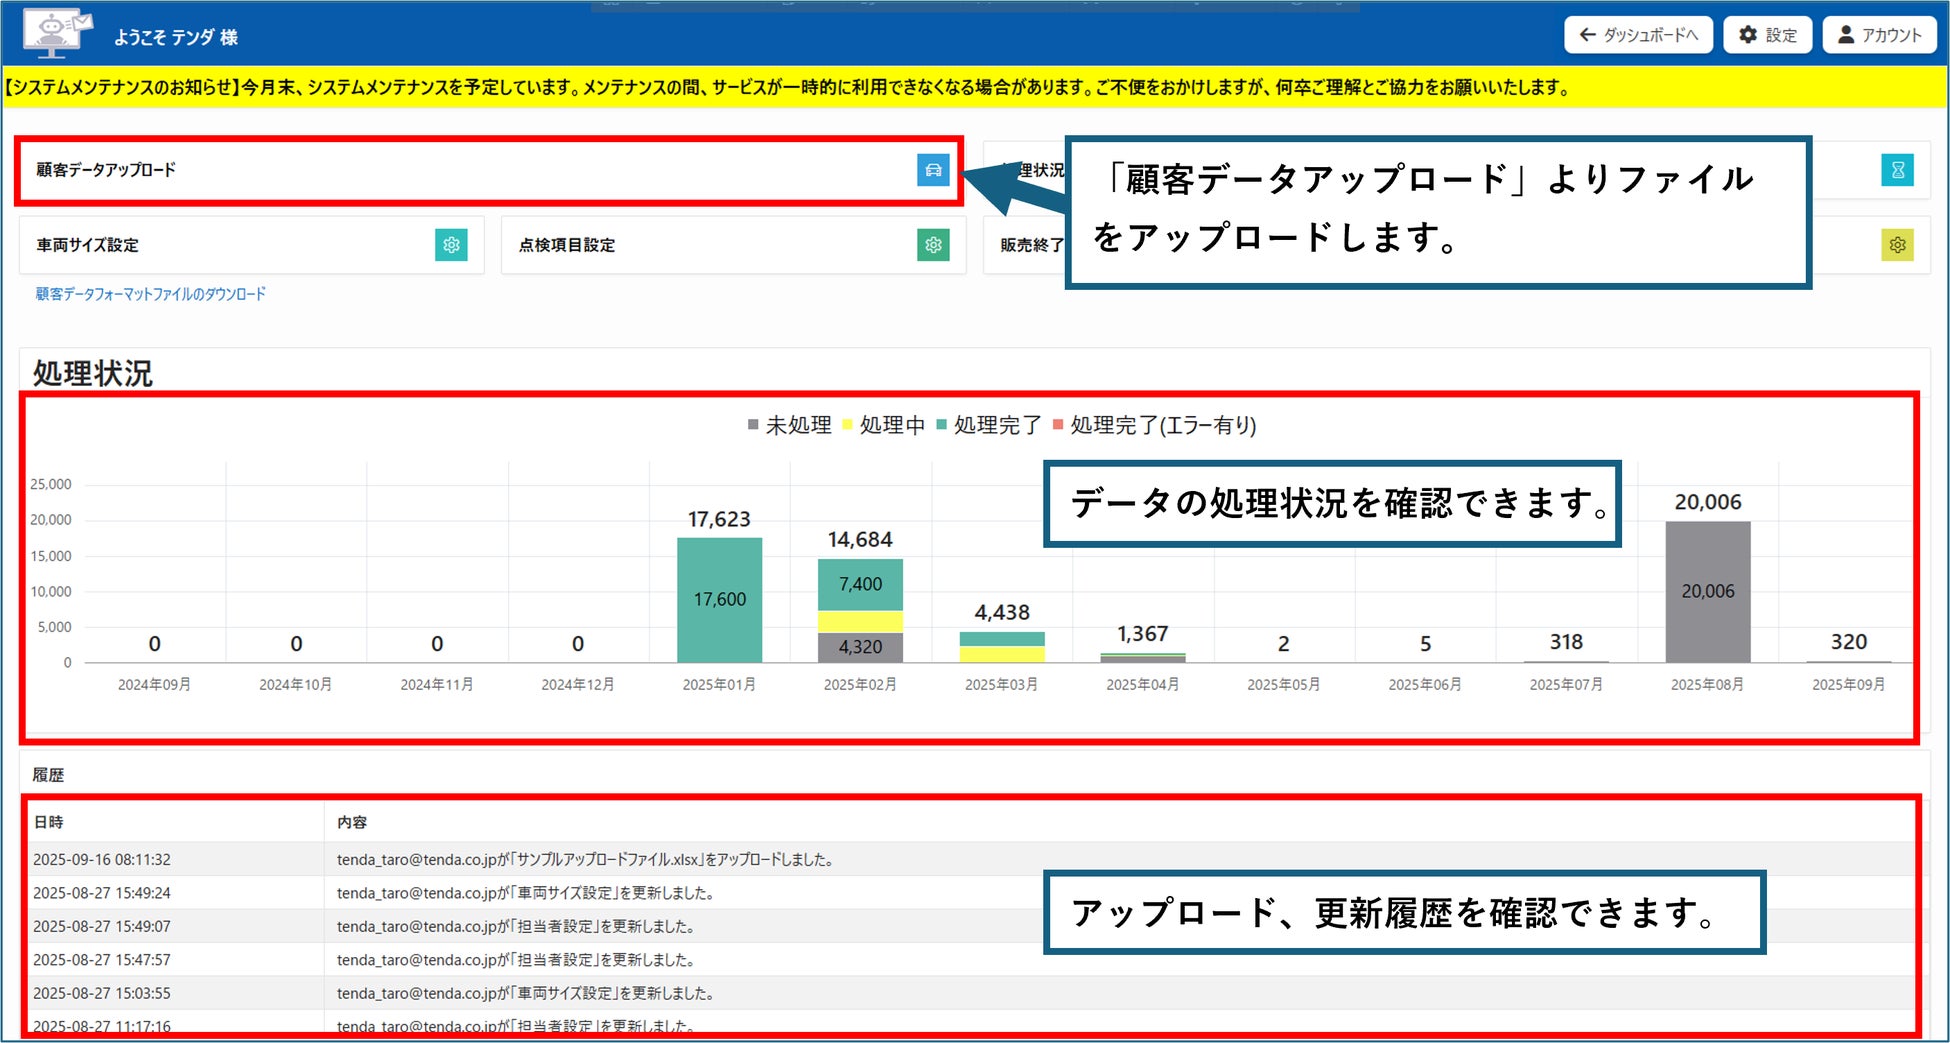Toggle 処理中 legend entry in chart

coord(884,425)
